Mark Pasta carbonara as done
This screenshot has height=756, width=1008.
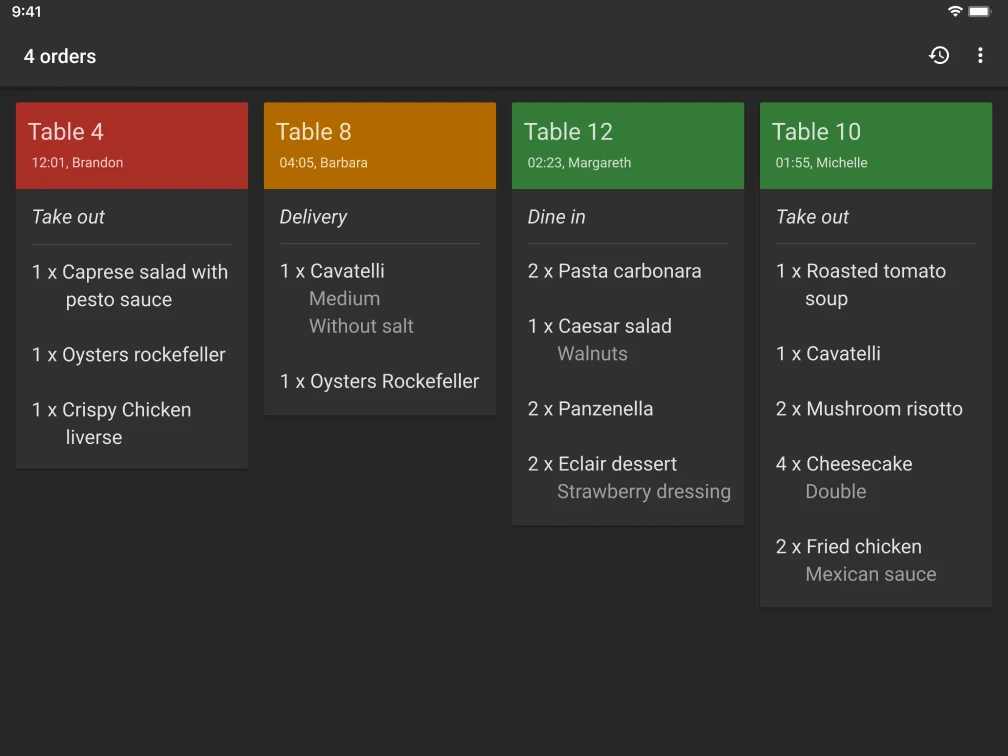pos(616,271)
